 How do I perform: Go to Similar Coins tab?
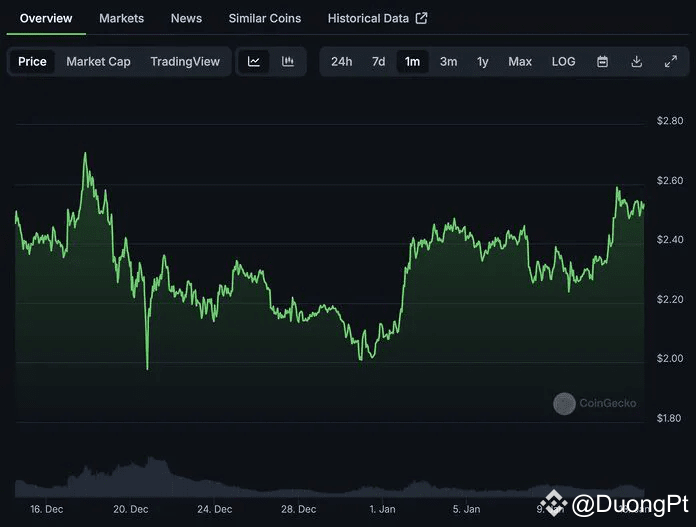click(x=264, y=18)
